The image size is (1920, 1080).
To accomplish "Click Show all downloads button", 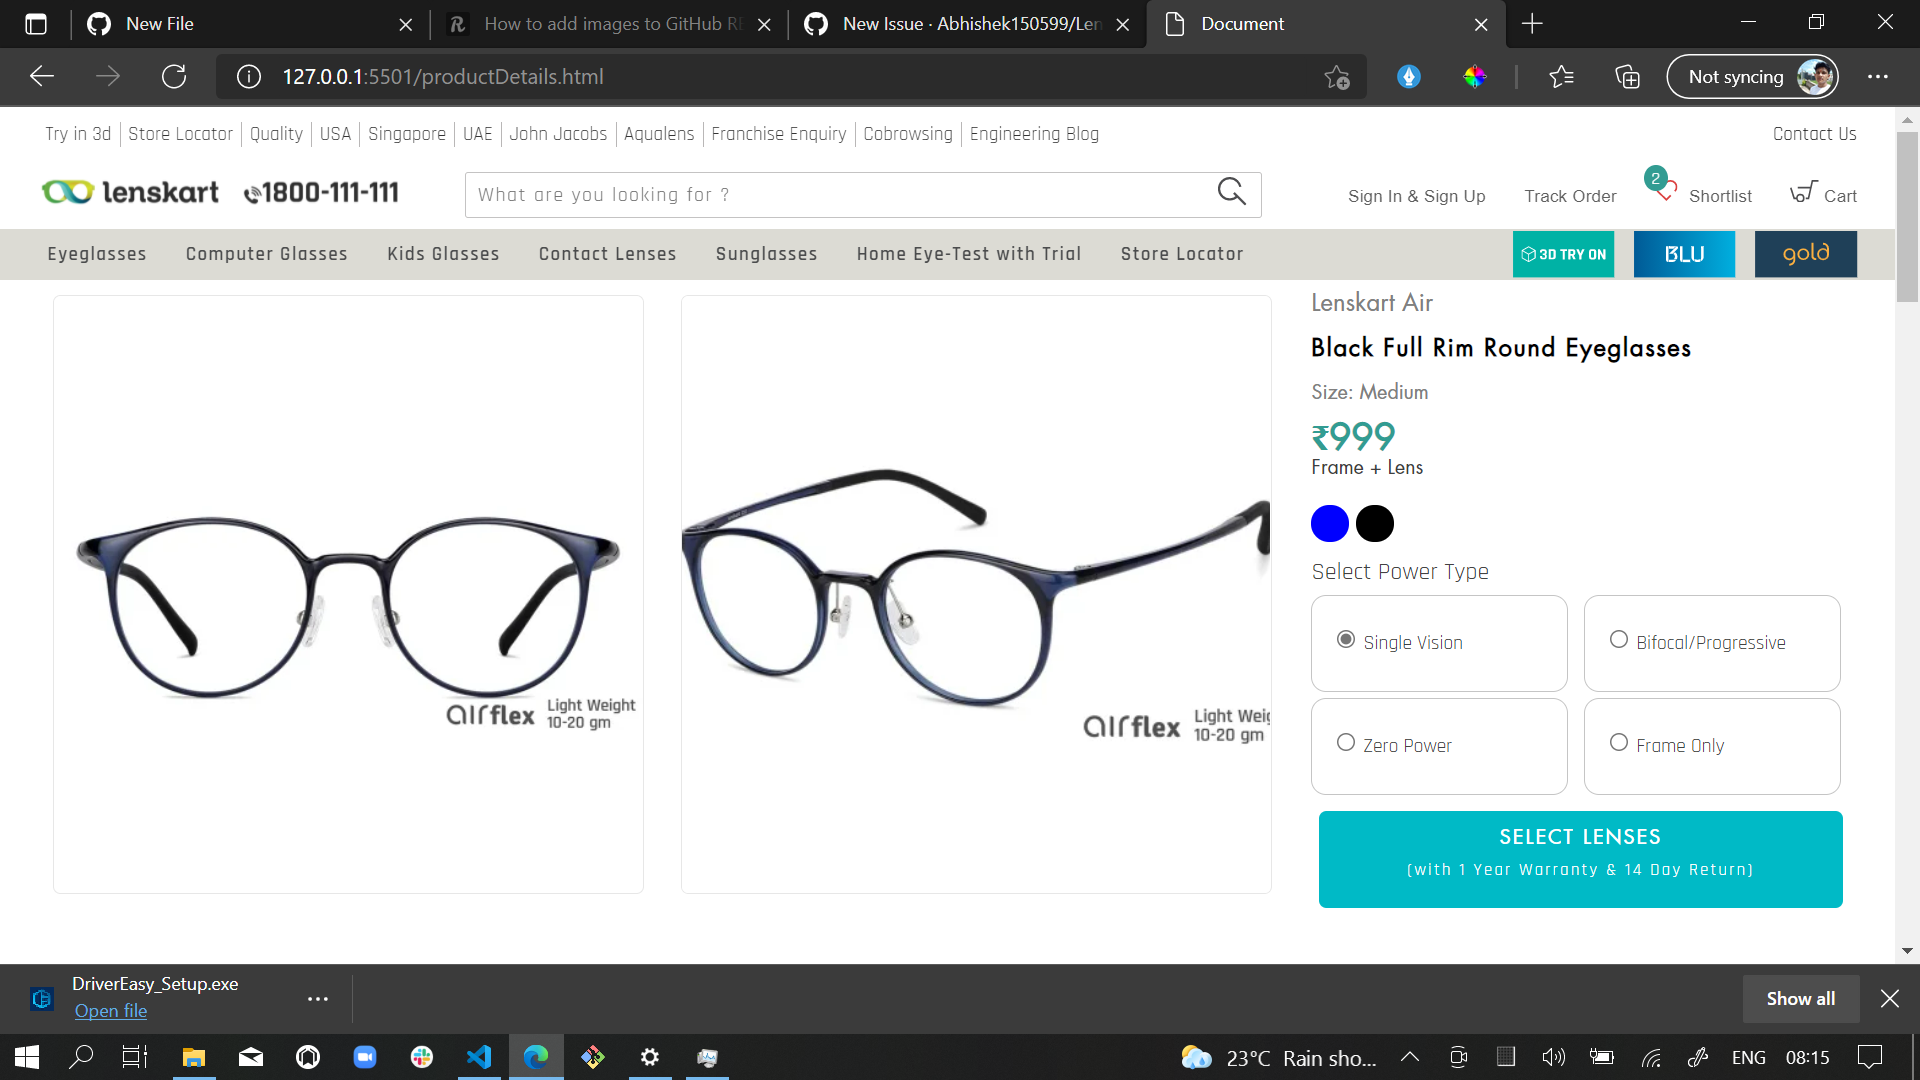I will [x=1800, y=998].
